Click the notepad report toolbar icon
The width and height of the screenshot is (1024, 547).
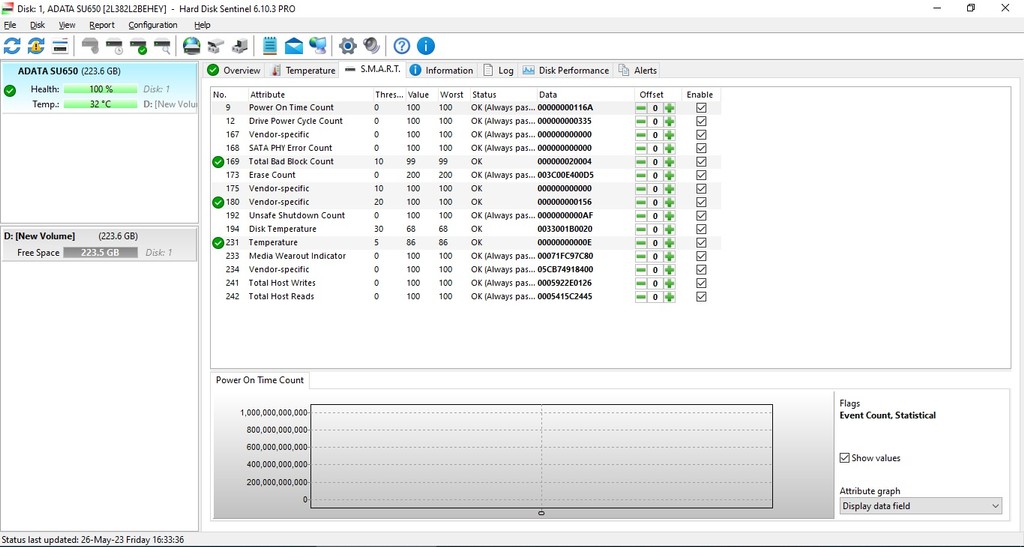[x=269, y=46]
